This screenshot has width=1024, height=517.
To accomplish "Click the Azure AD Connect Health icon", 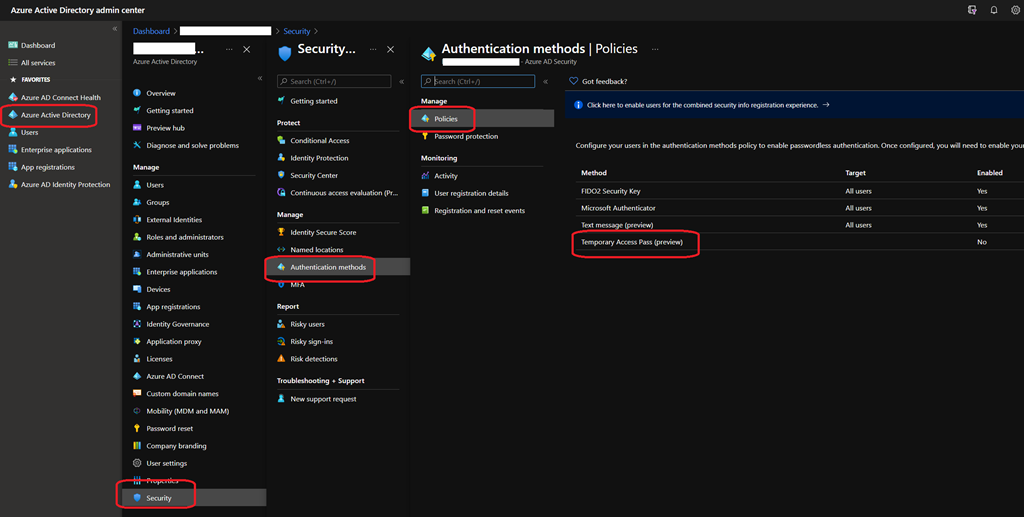I will 13,98.
